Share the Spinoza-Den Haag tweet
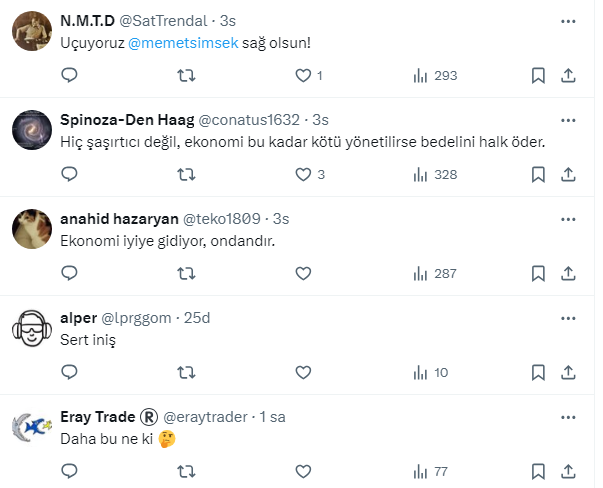The height and width of the screenshot is (488, 603). pyautogui.click(x=569, y=174)
